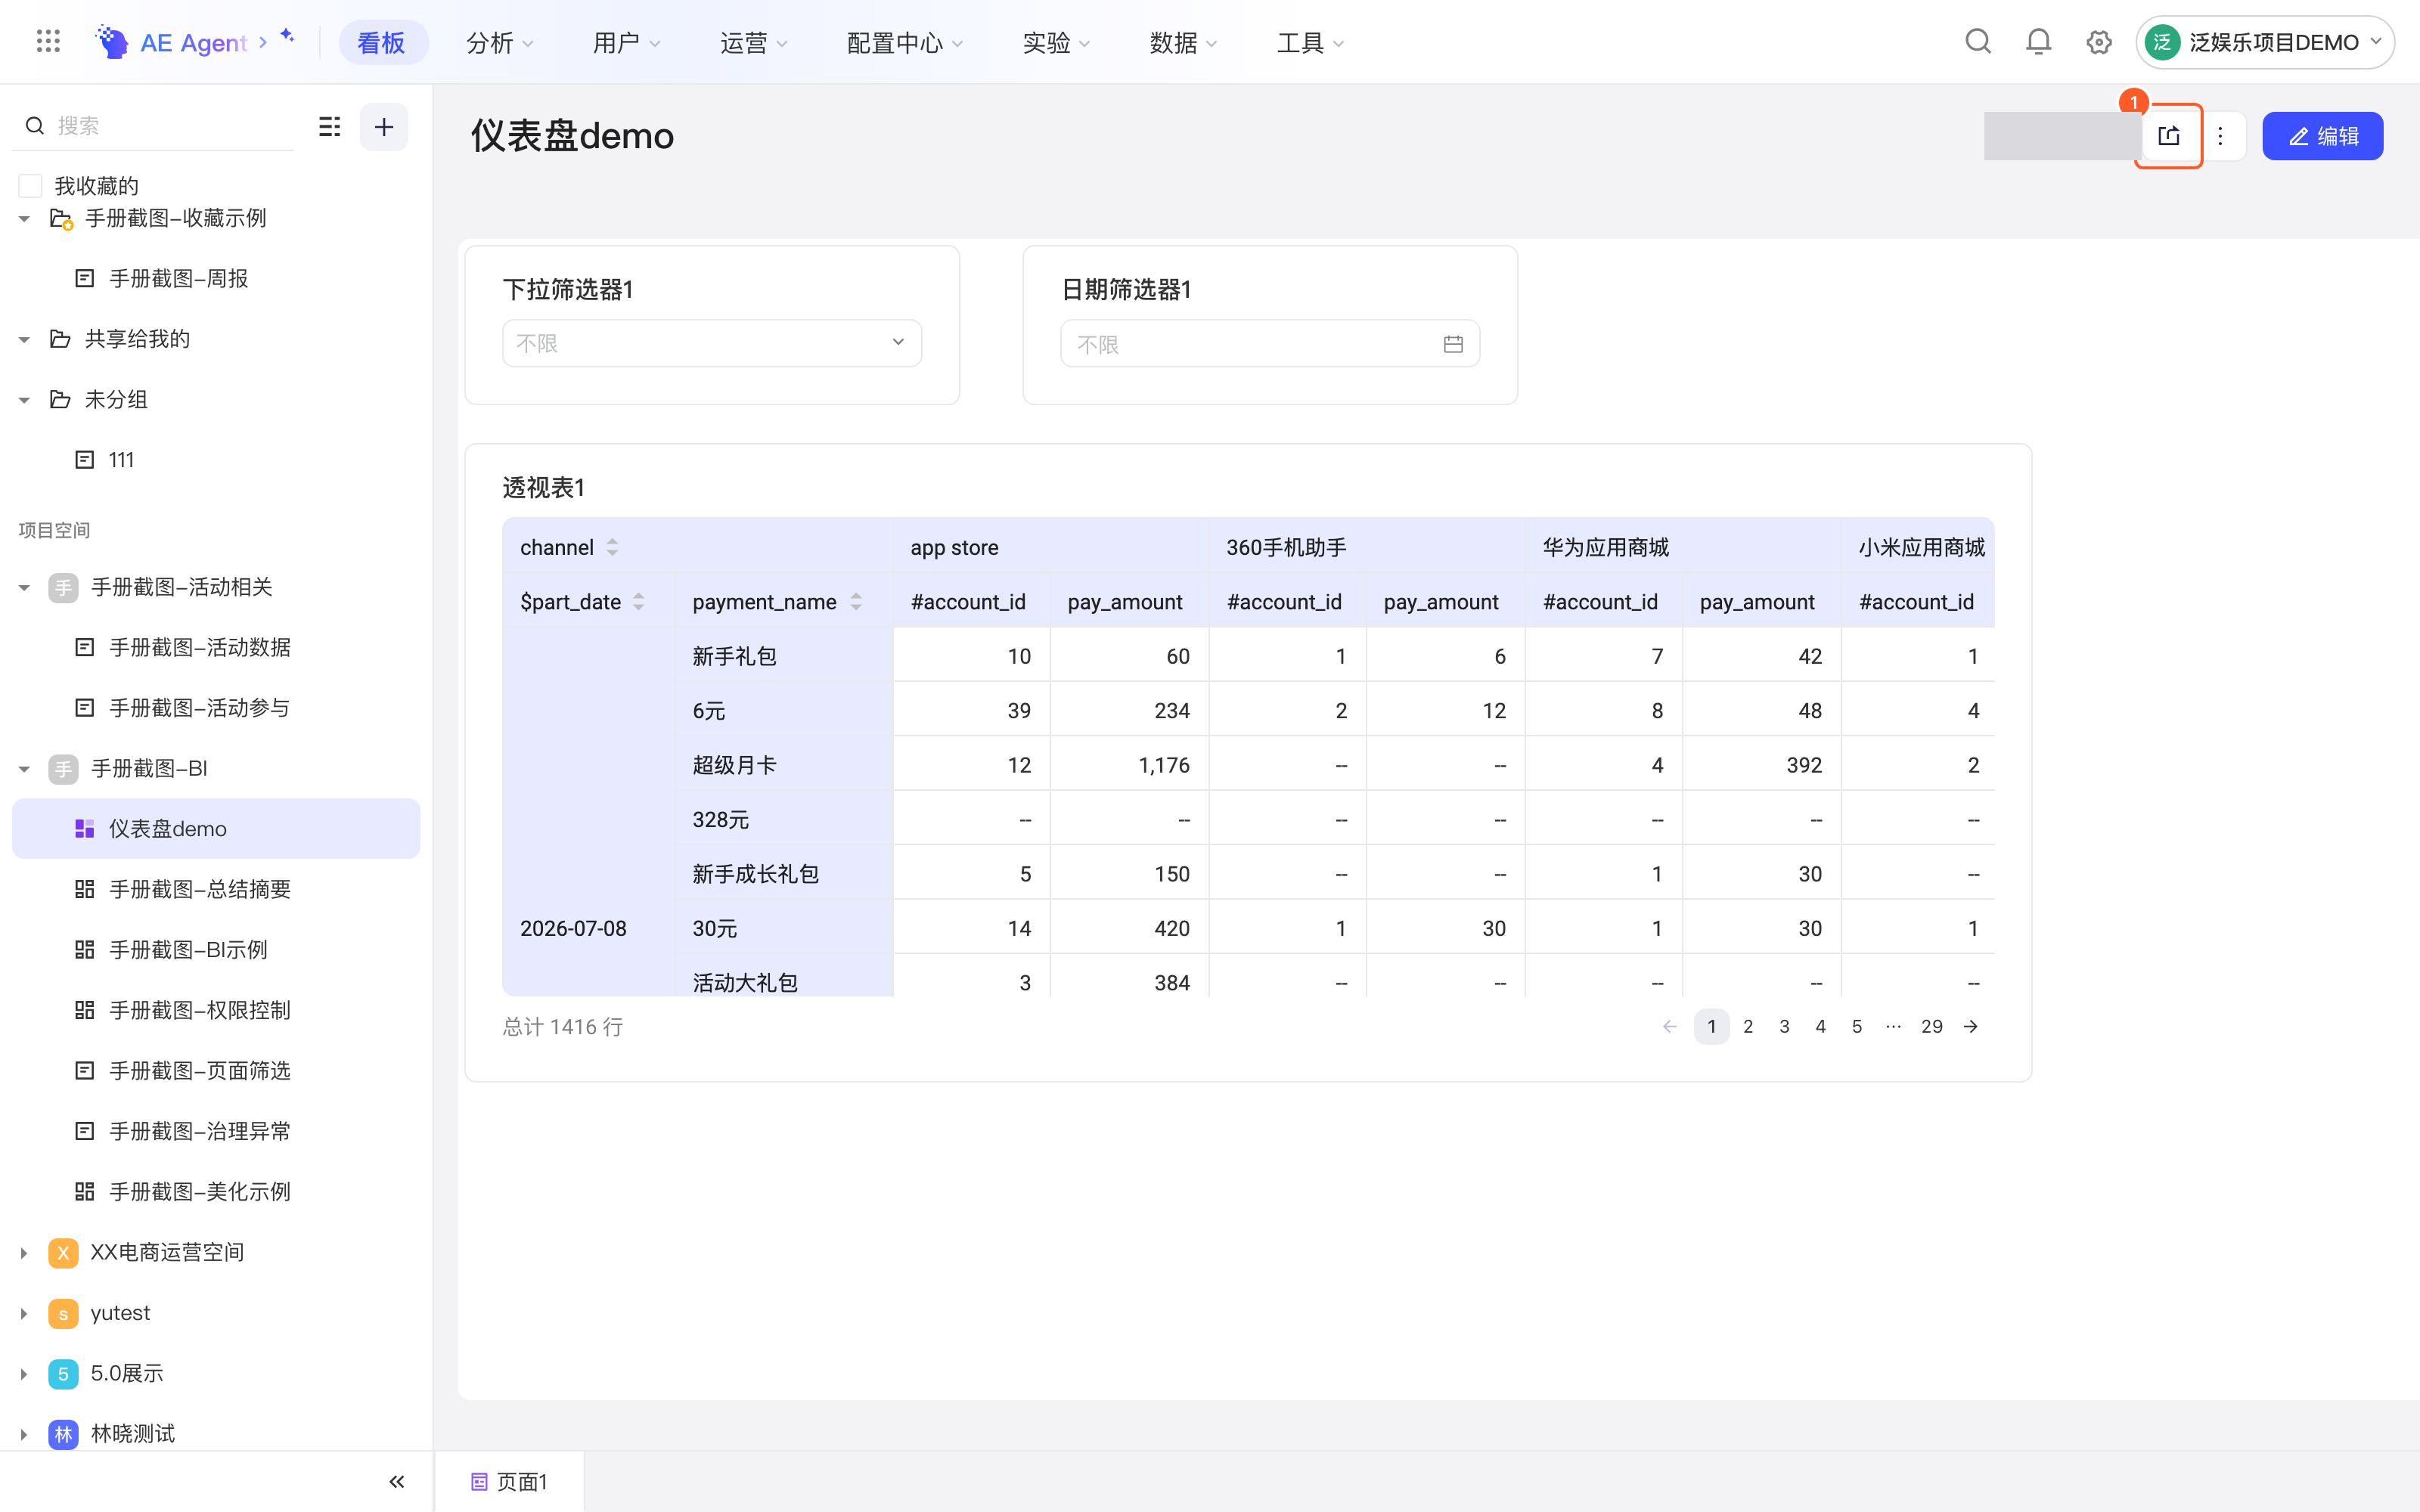This screenshot has height=1512, width=2420.
Task: Open the 工具 menu
Action: tap(1310, 42)
